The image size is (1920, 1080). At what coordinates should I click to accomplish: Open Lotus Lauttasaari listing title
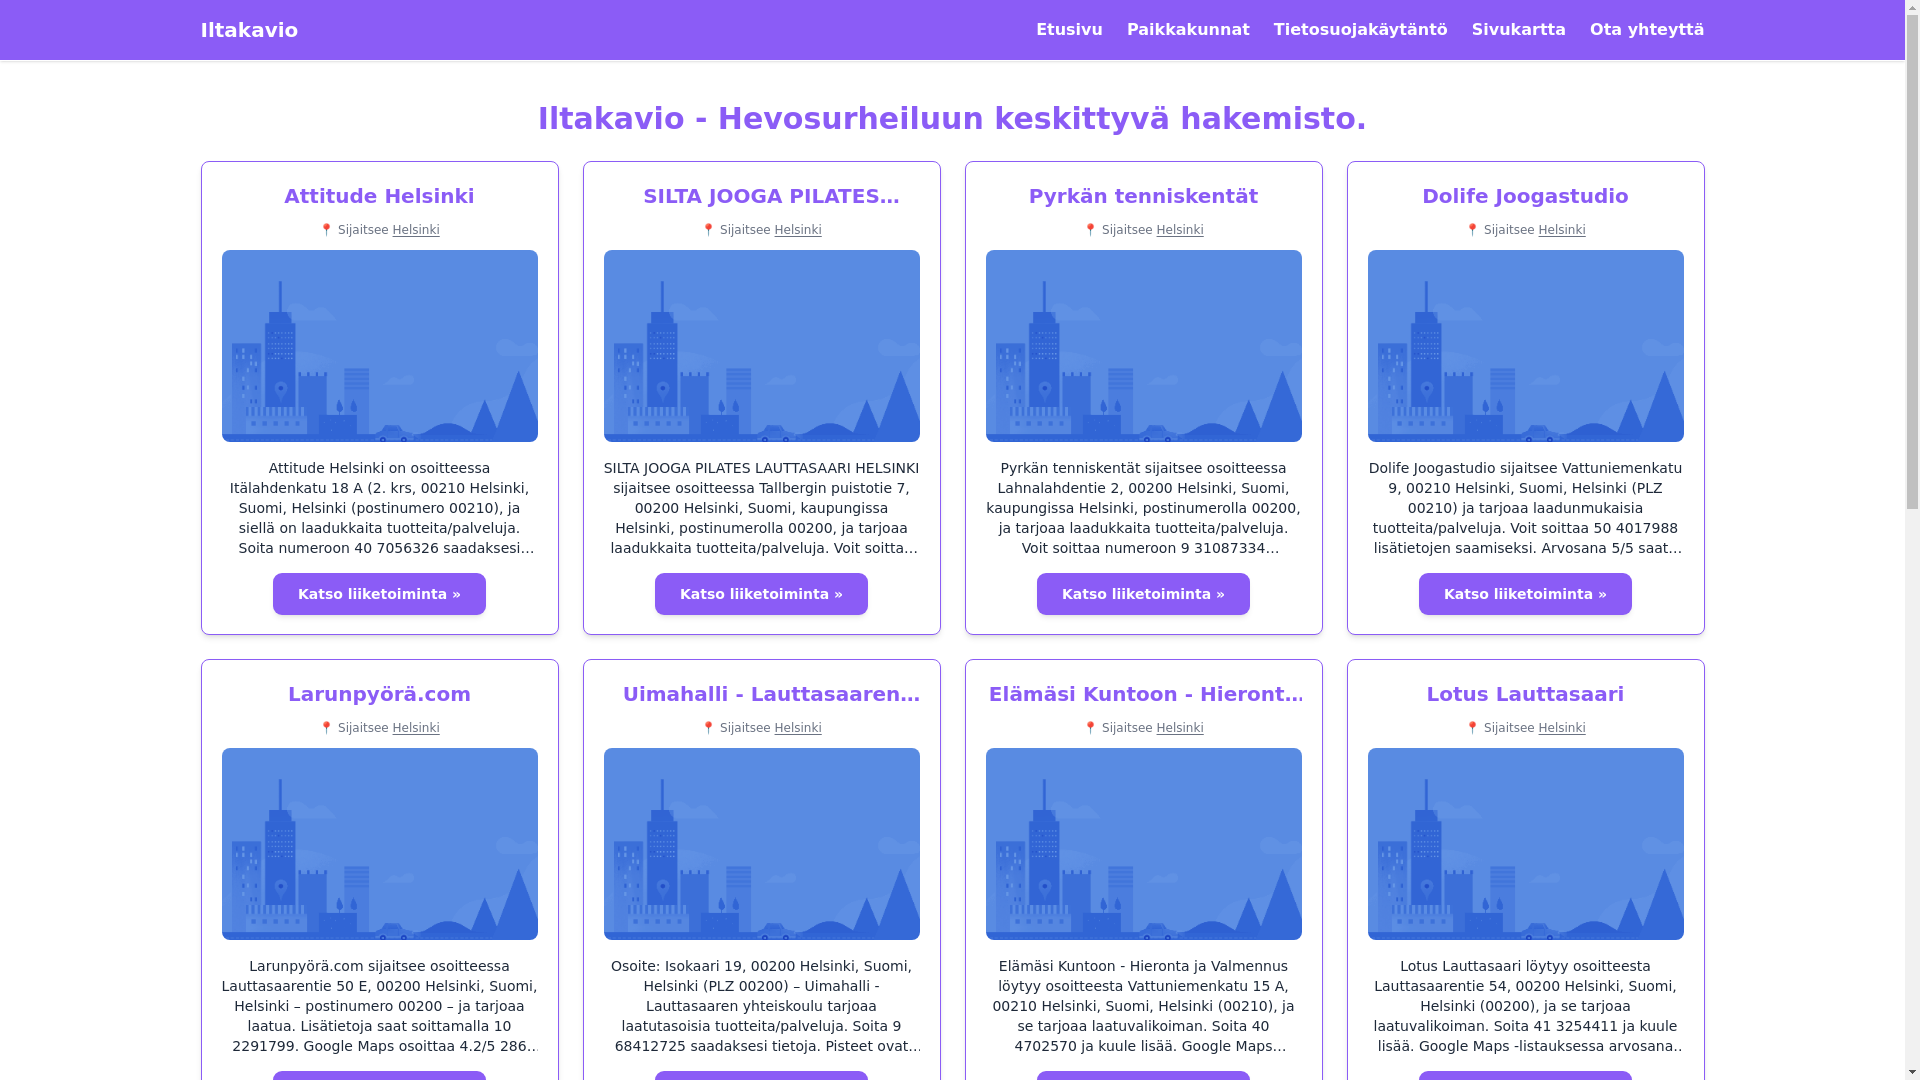pos(1525,694)
